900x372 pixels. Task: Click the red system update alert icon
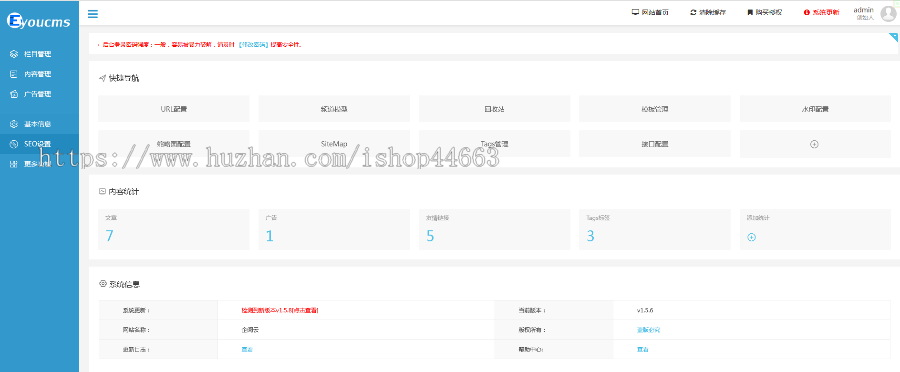pyautogui.click(x=806, y=12)
